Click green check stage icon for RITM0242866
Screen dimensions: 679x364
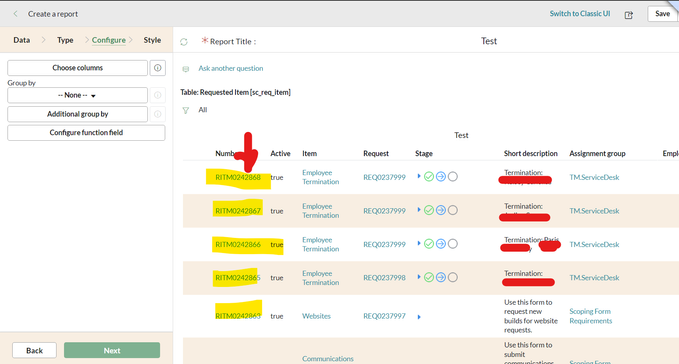coord(429,244)
